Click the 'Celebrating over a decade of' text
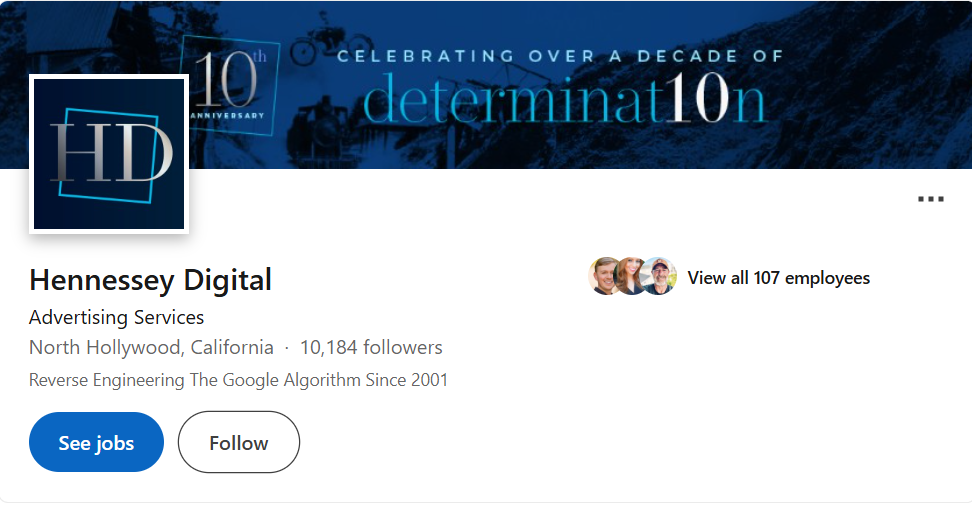The width and height of the screenshot is (972, 506). (x=560, y=56)
